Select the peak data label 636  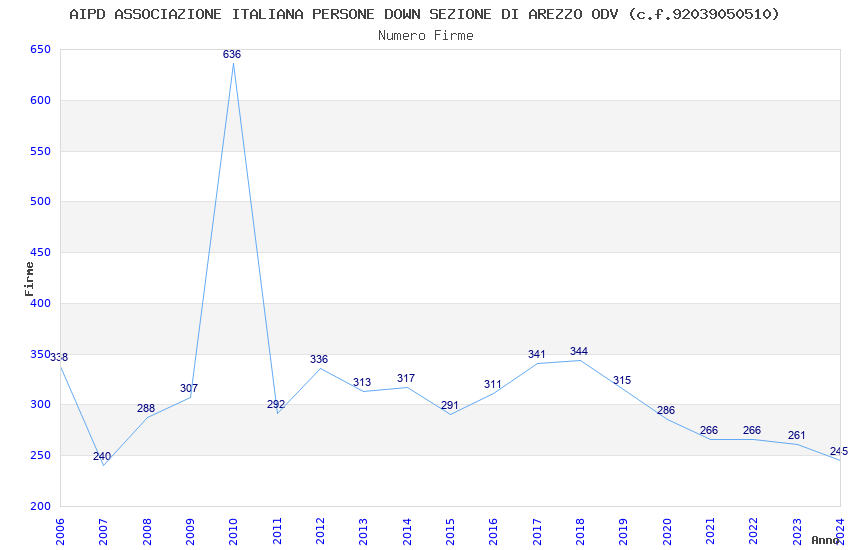[x=232, y=54]
